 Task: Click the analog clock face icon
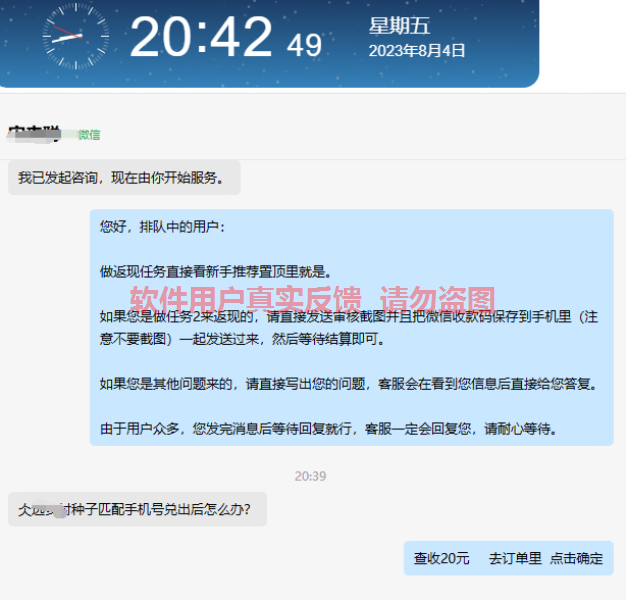[76, 36]
